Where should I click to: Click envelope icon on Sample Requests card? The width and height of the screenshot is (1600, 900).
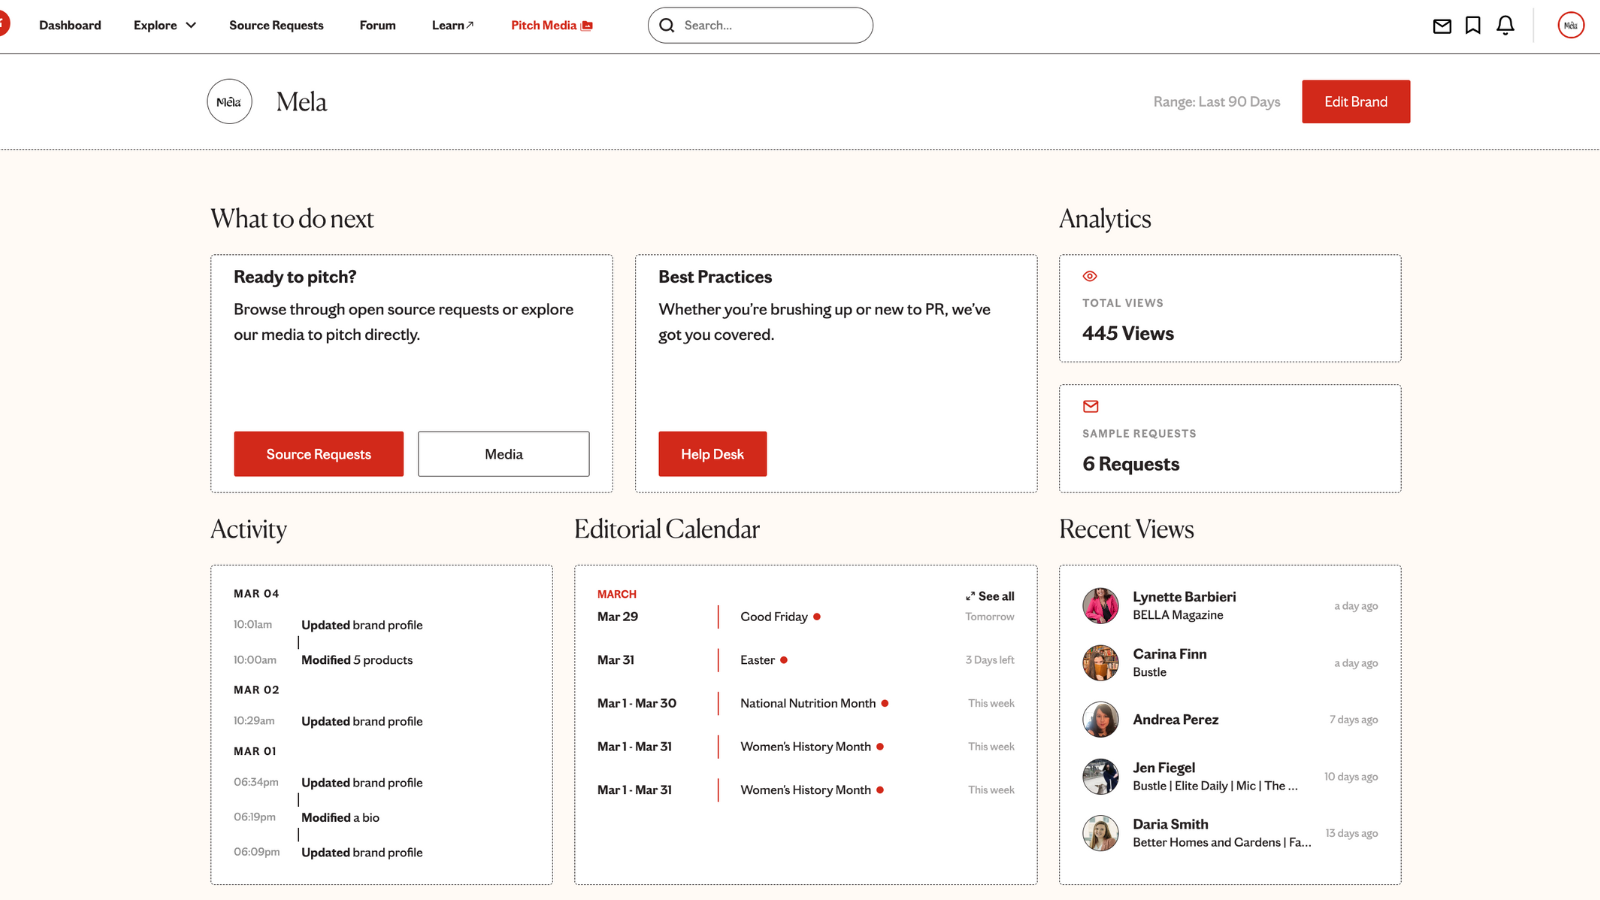(1089, 406)
